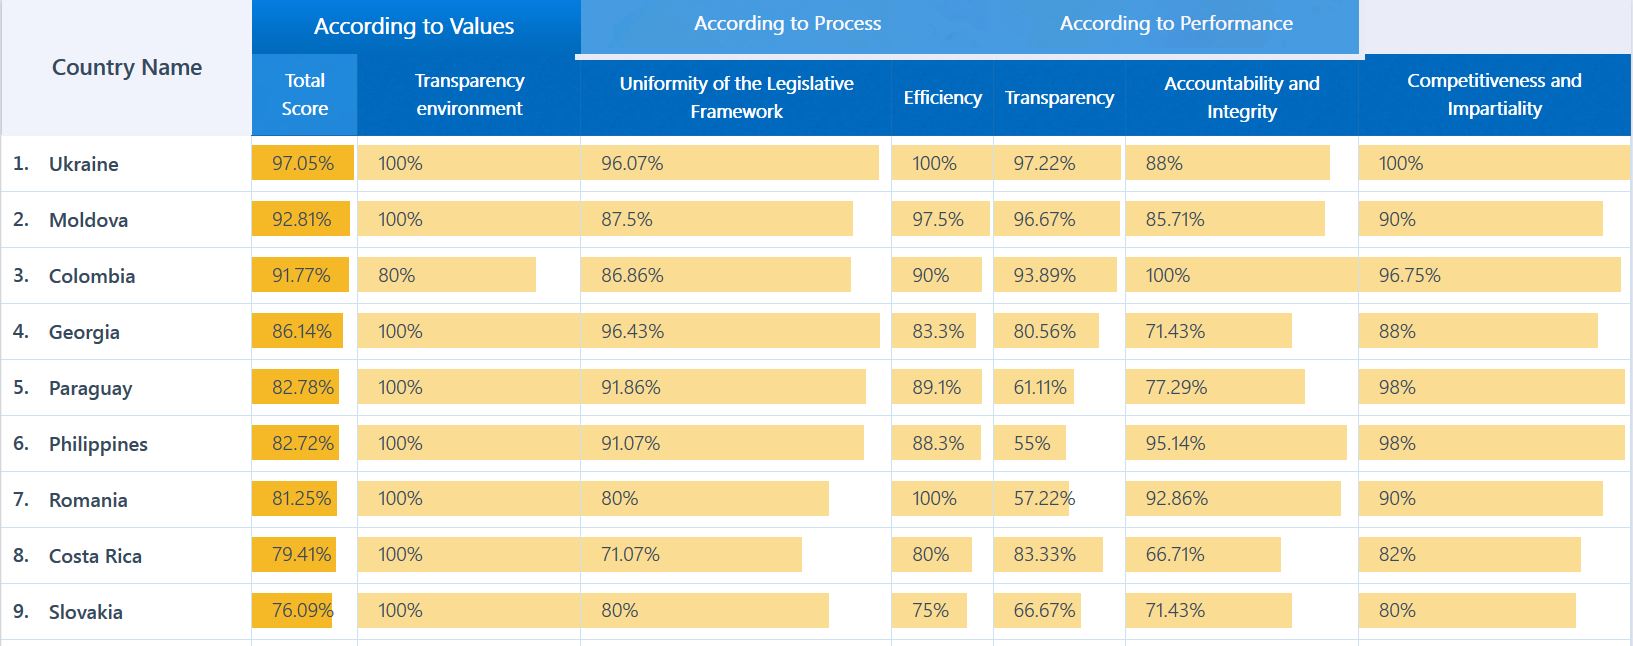Image resolution: width=1633 pixels, height=646 pixels.
Task: Click the Costa Rica country name
Action: (95, 556)
